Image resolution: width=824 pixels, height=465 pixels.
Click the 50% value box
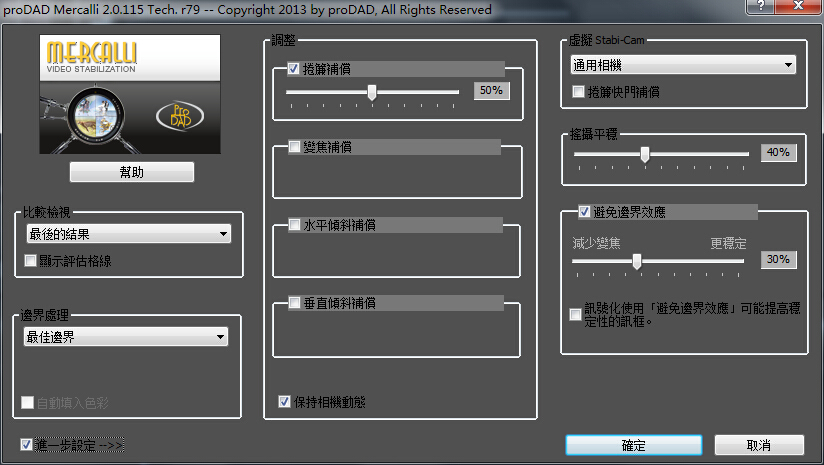(491, 90)
